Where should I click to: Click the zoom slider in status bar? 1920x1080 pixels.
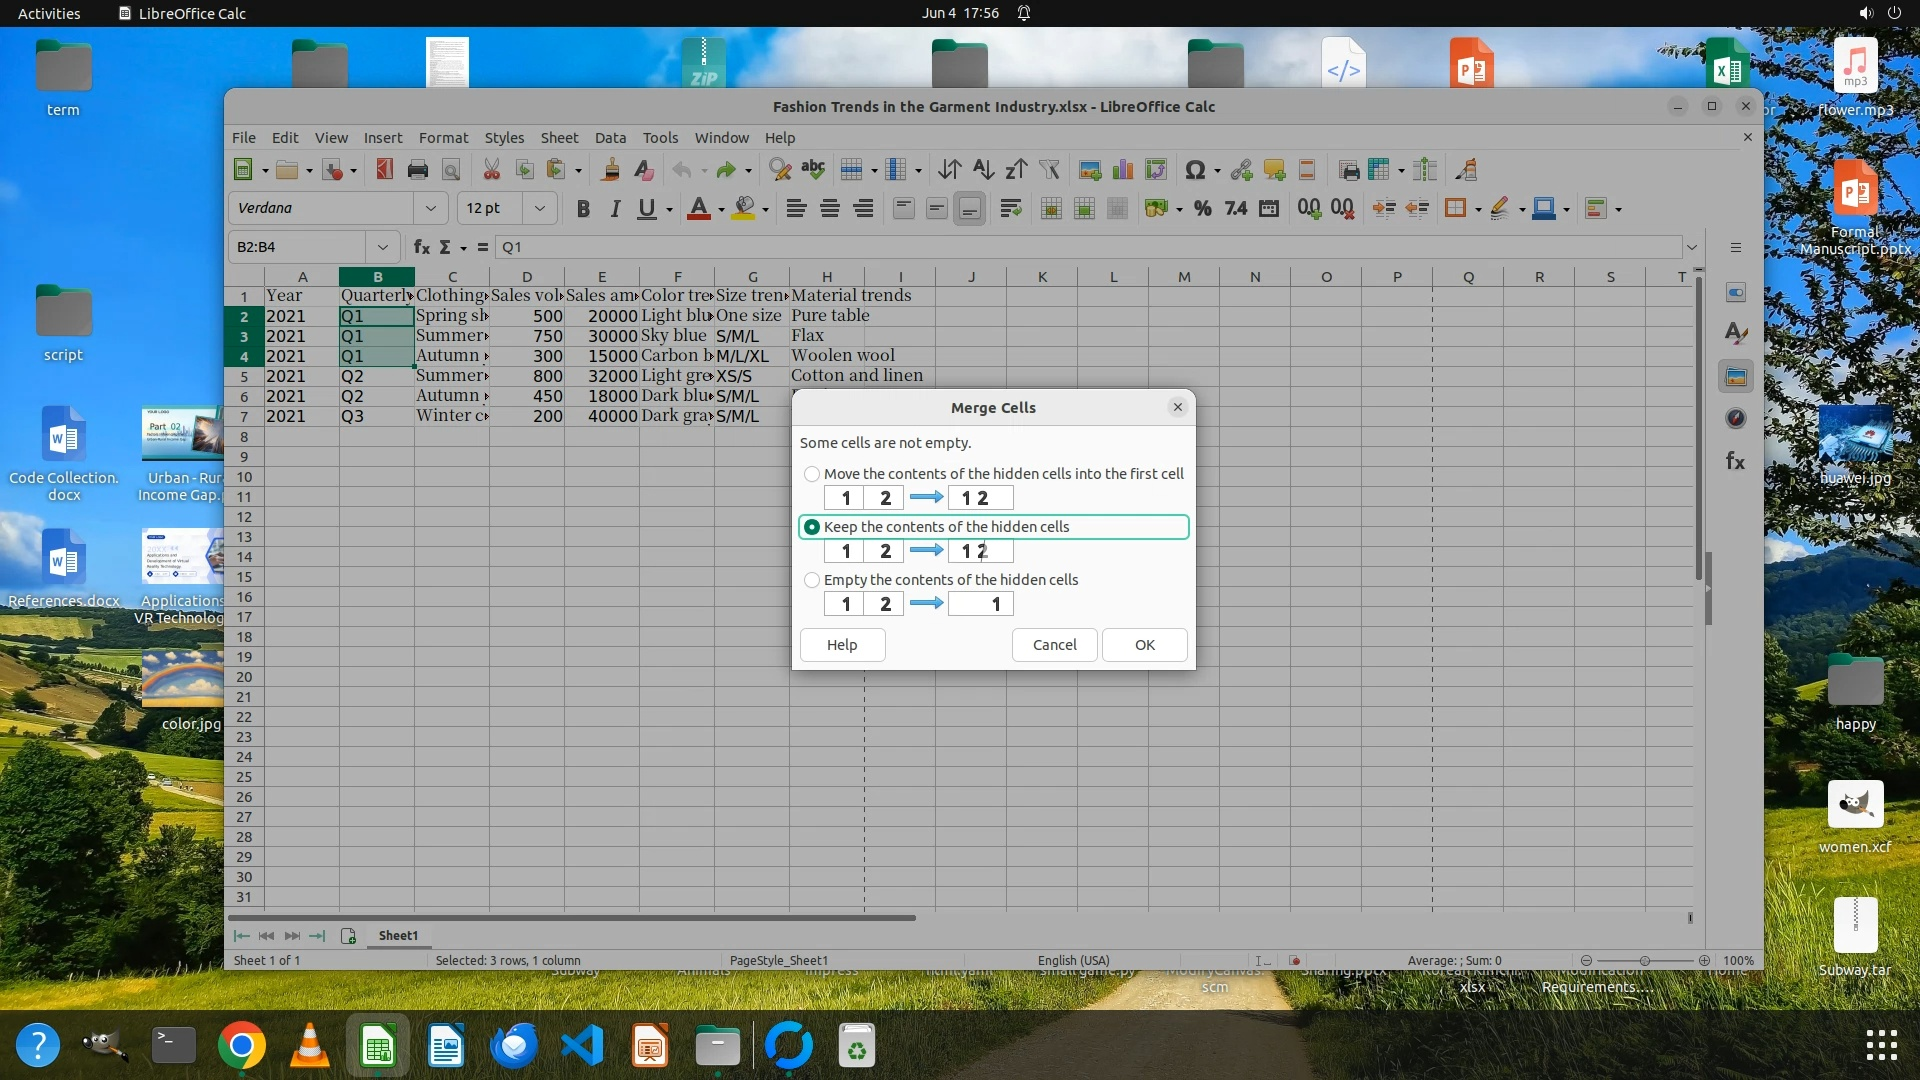[1645, 960]
